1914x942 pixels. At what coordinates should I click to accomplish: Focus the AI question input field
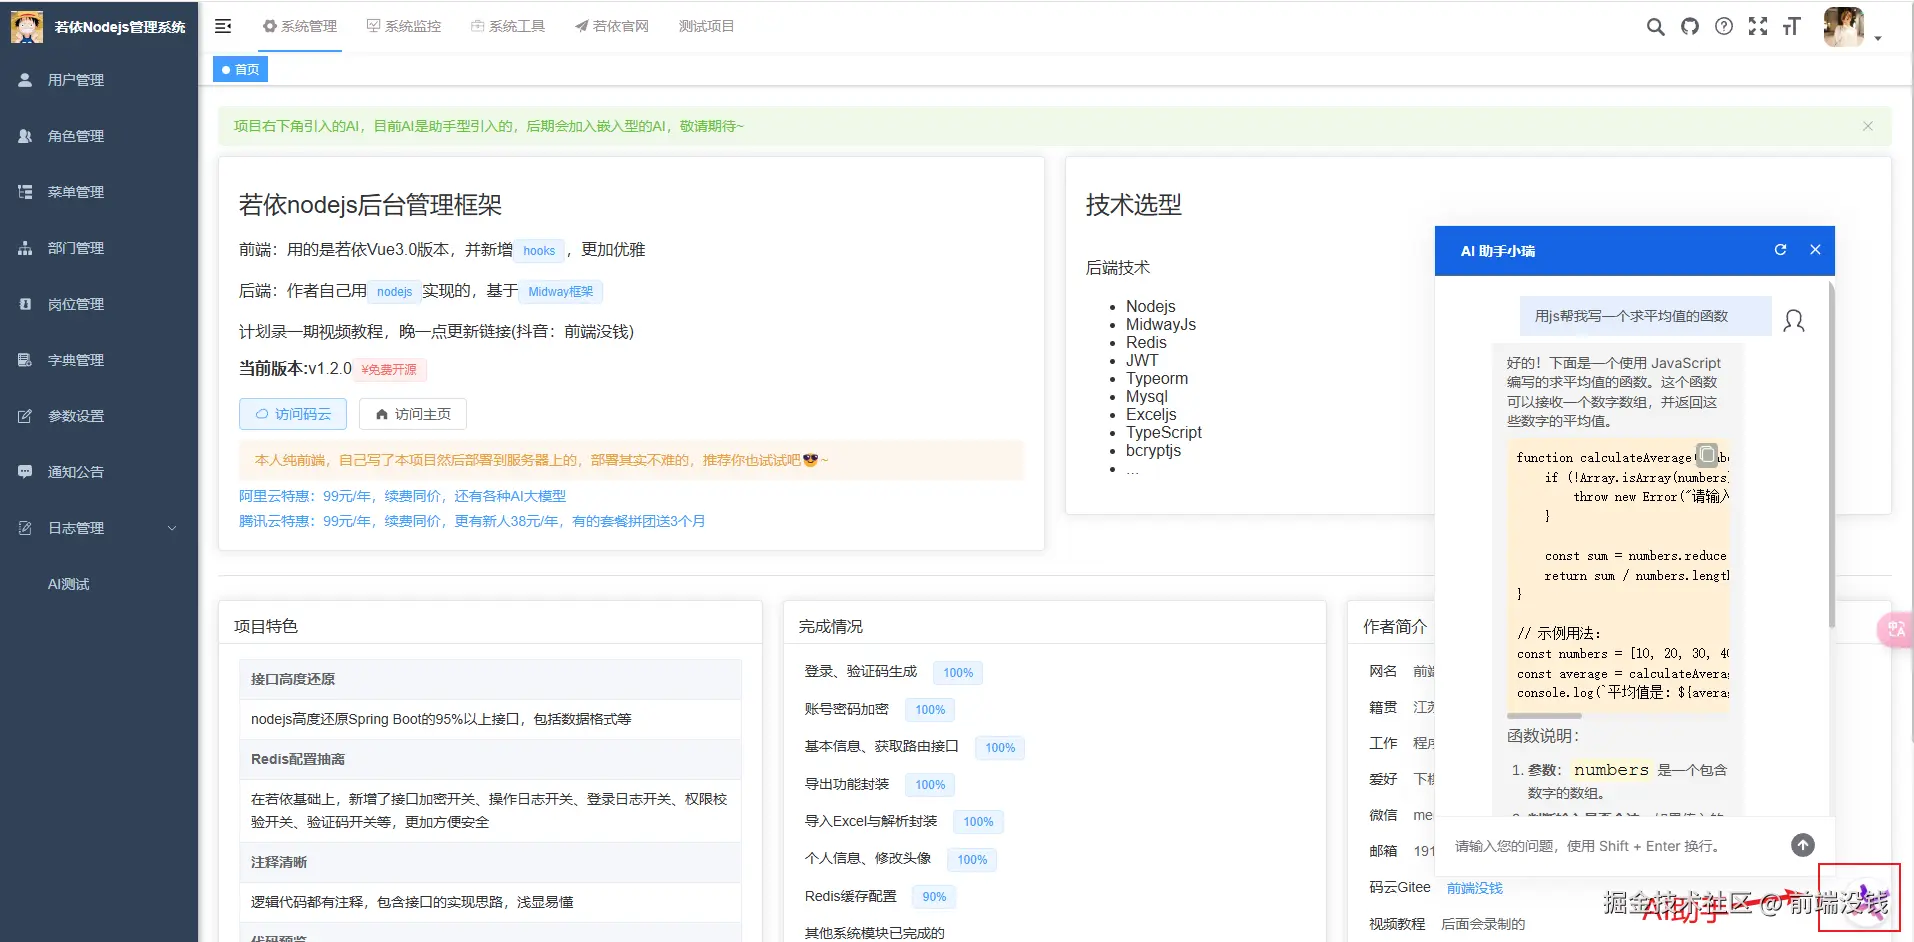point(1612,846)
